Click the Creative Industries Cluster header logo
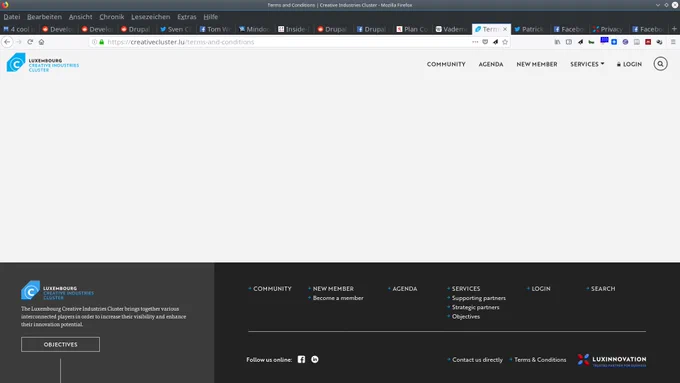680x383 pixels. pos(42,63)
